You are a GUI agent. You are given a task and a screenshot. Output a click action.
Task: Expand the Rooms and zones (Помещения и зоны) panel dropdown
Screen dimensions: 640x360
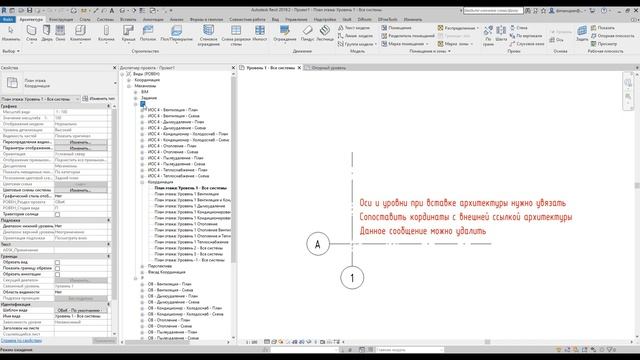pyautogui.click(x=431, y=51)
